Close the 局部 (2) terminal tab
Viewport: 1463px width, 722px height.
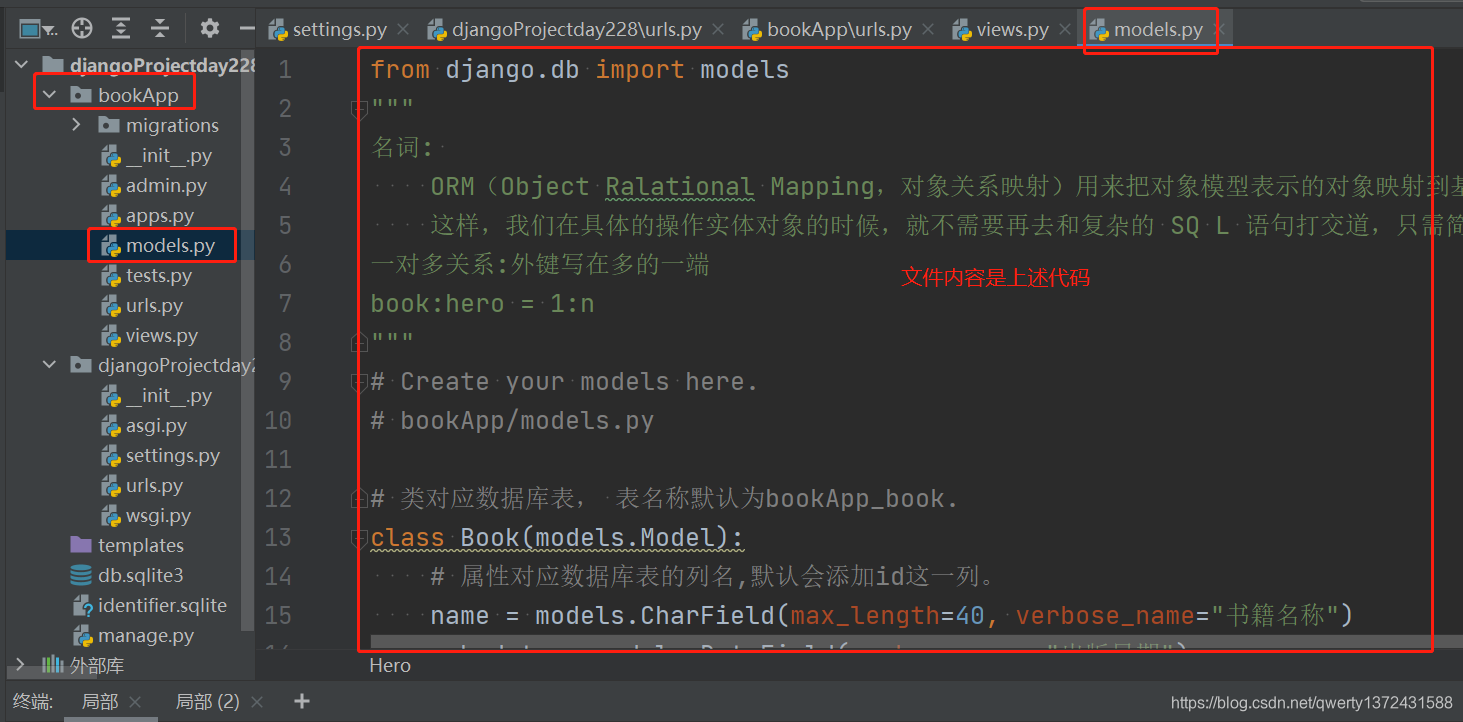pos(257,703)
